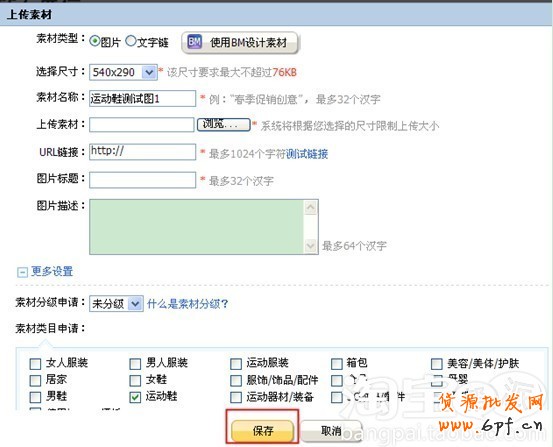Enable the 箱包 category checkbox

[x=337, y=364]
